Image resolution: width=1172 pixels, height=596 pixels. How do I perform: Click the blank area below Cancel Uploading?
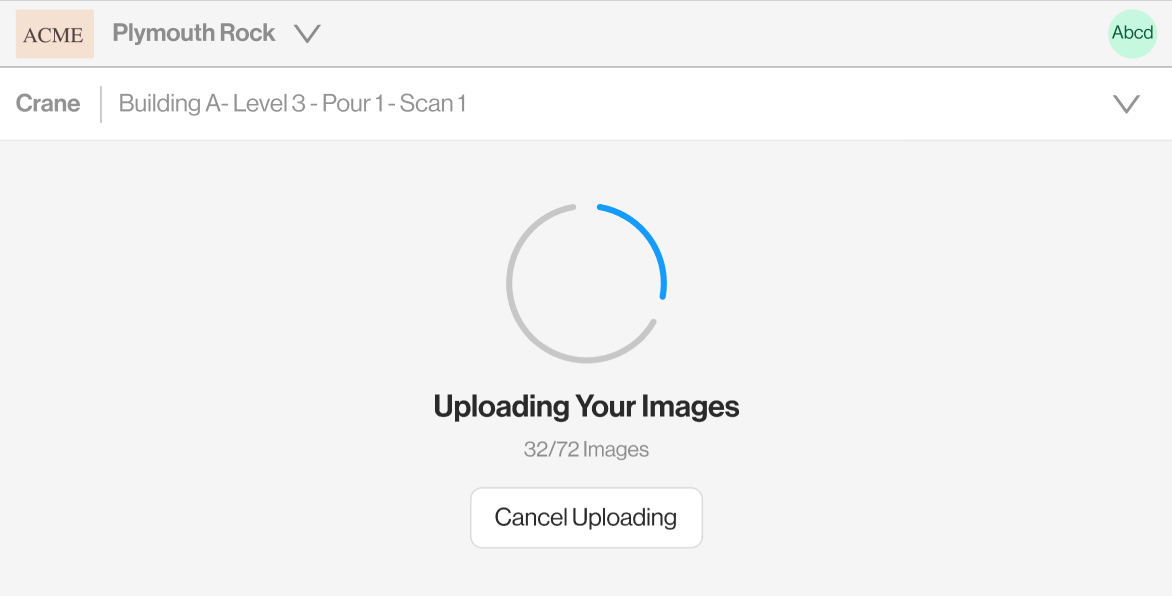point(586,572)
